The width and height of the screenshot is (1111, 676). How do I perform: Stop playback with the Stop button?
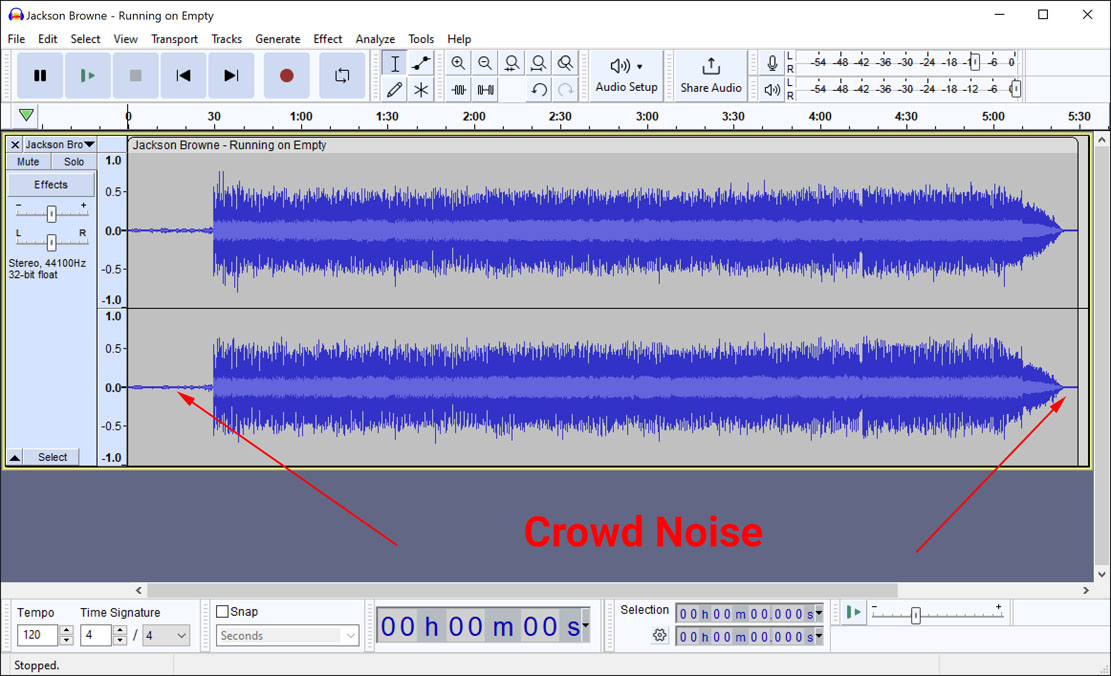point(135,75)
